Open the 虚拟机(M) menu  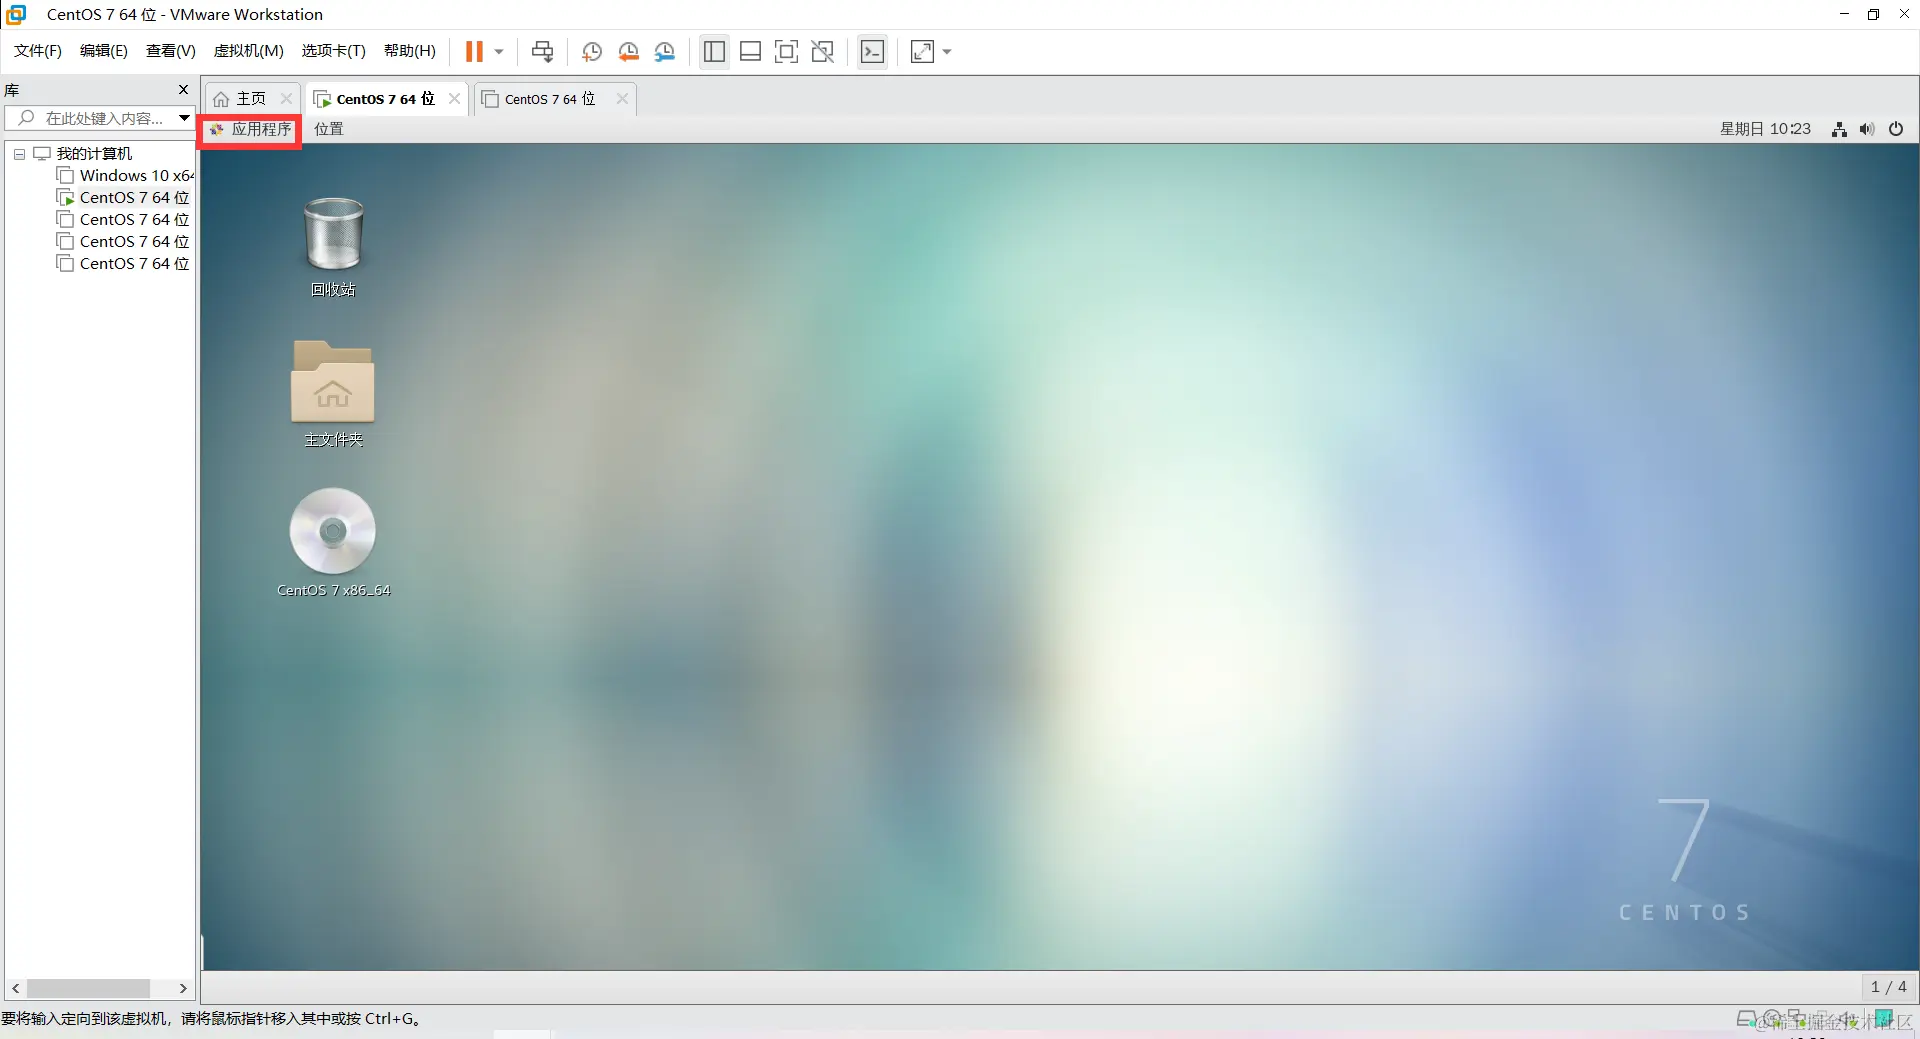[x=249, y=51]
